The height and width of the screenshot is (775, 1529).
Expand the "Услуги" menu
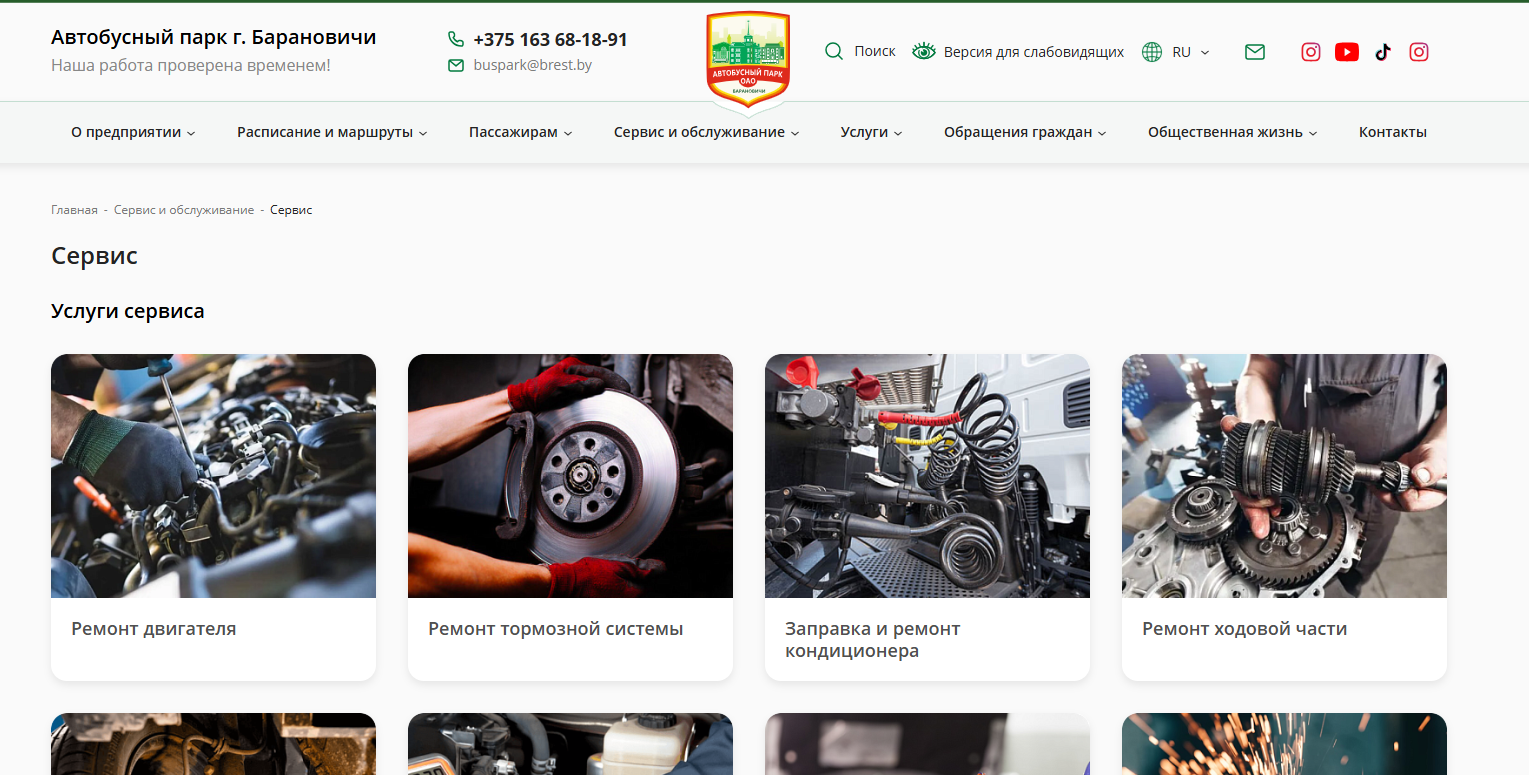pyautogui.click(x=871, y=132)
